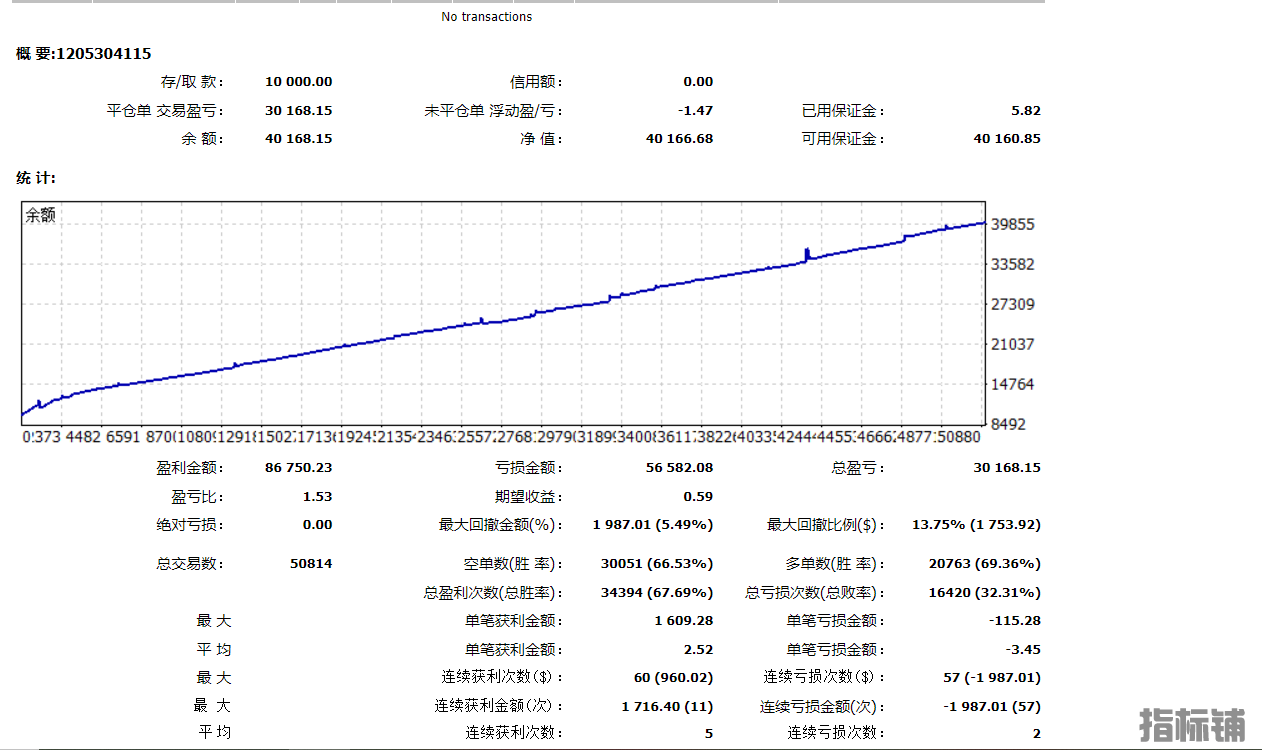Select gross profit value 86 750.23
The image size is (1262, 750).
tap(299, 467)
